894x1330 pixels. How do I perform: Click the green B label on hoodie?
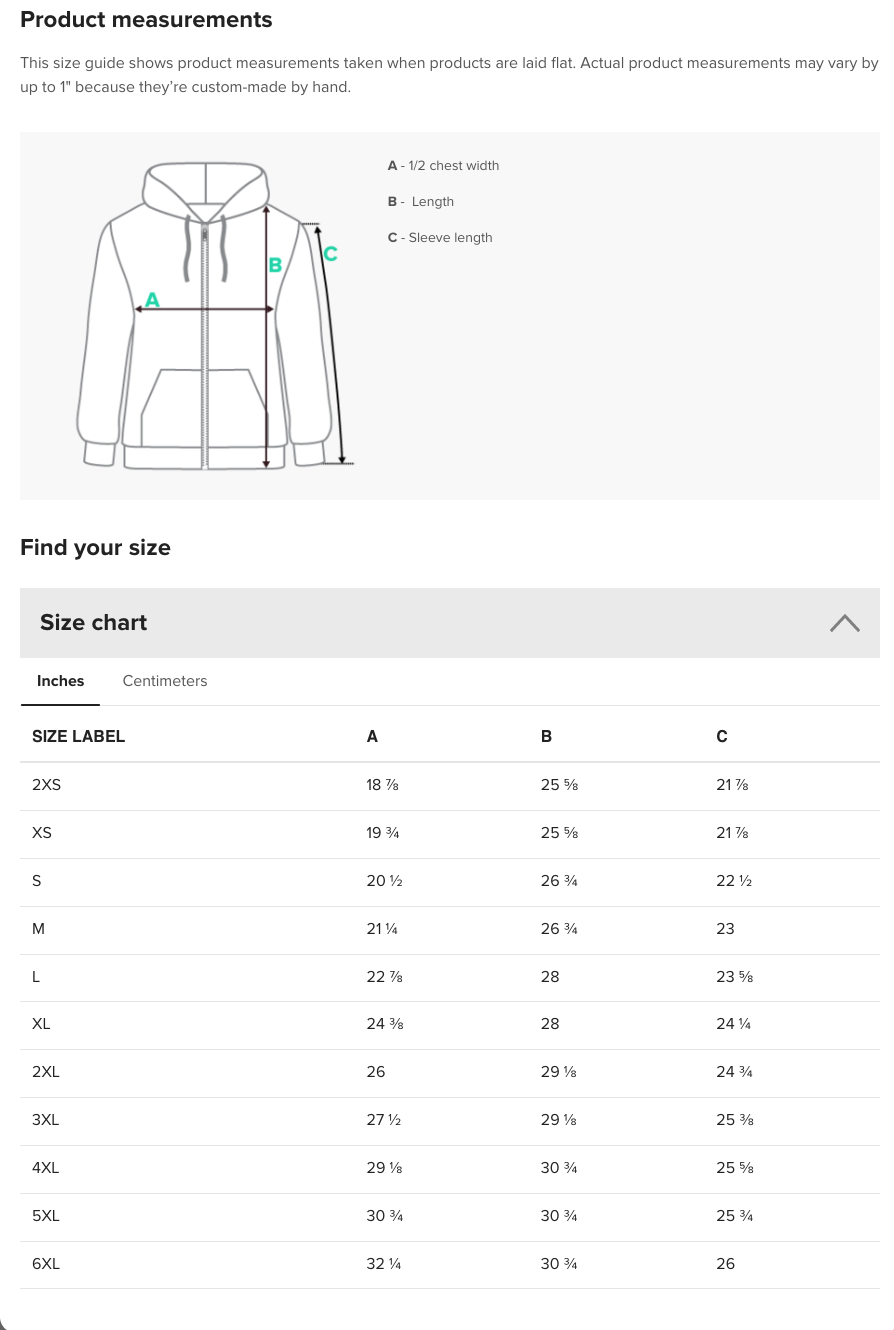tap(275, 265)
